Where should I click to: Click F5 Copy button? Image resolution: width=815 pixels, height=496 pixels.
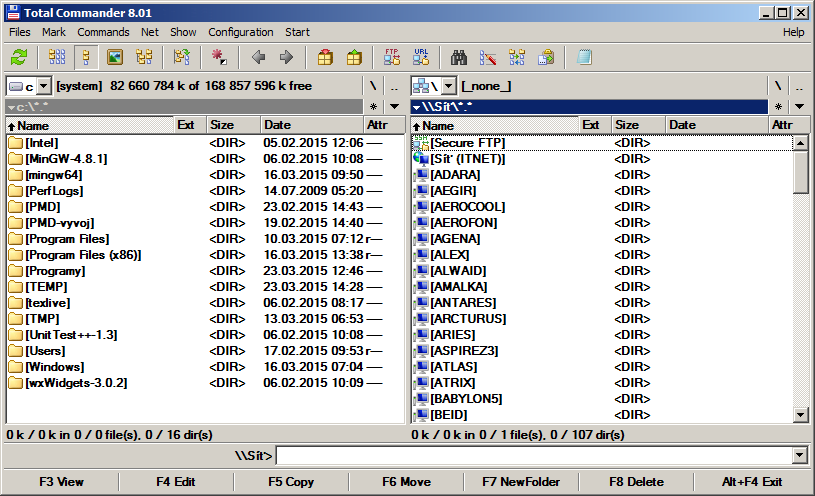click(291, 482)
